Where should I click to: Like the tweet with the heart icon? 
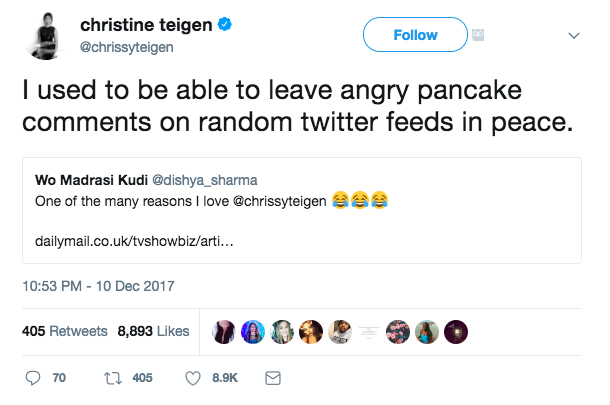tap(195, 379)
